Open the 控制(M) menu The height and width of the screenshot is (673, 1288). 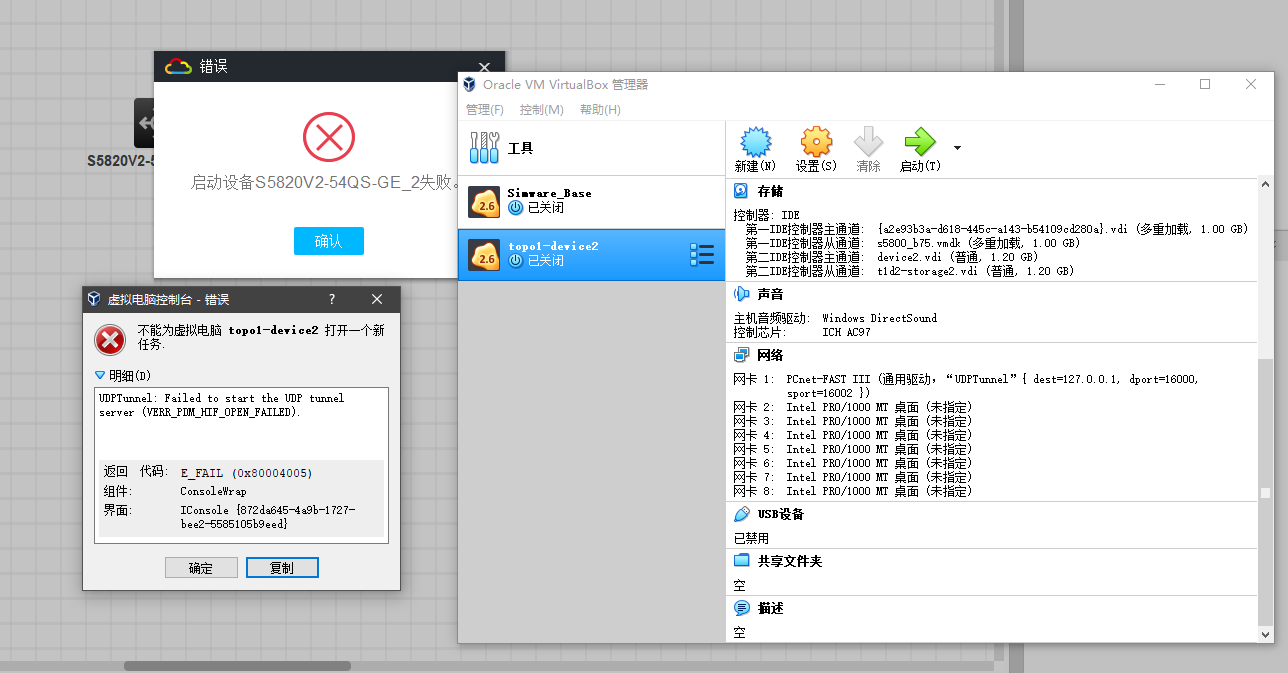click(541, 110)
